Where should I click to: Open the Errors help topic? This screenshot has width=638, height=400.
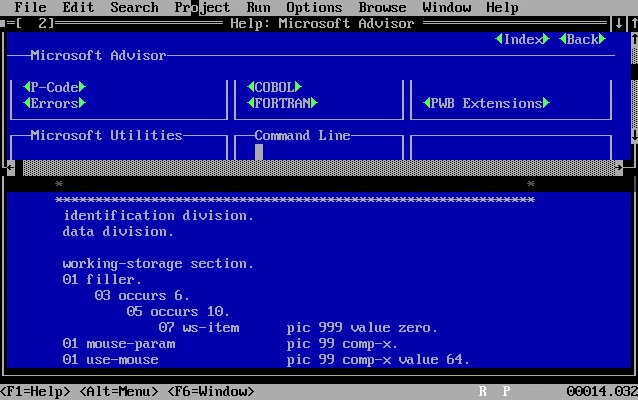[x=54, y=103]
